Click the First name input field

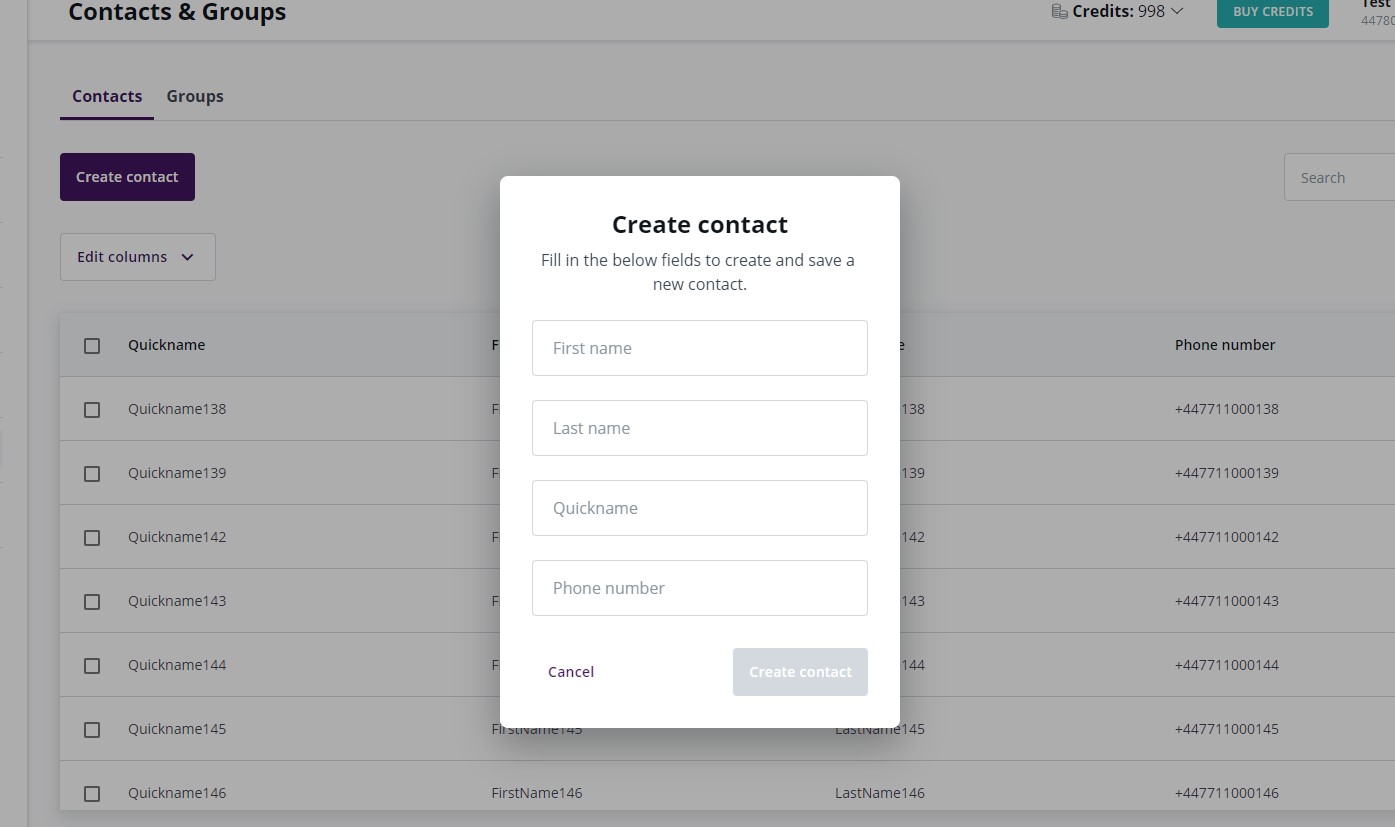click(x=699, y=347)
